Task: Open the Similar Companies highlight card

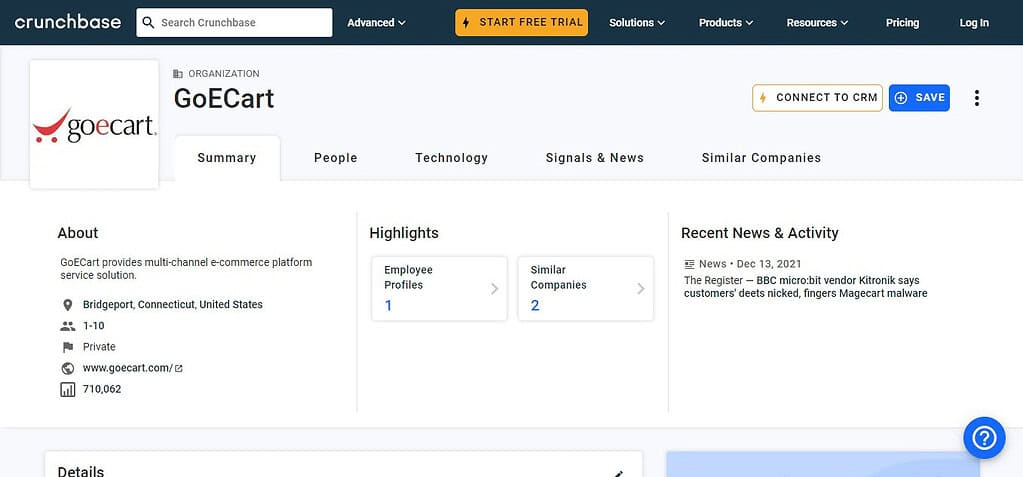Action: point(585,288)
